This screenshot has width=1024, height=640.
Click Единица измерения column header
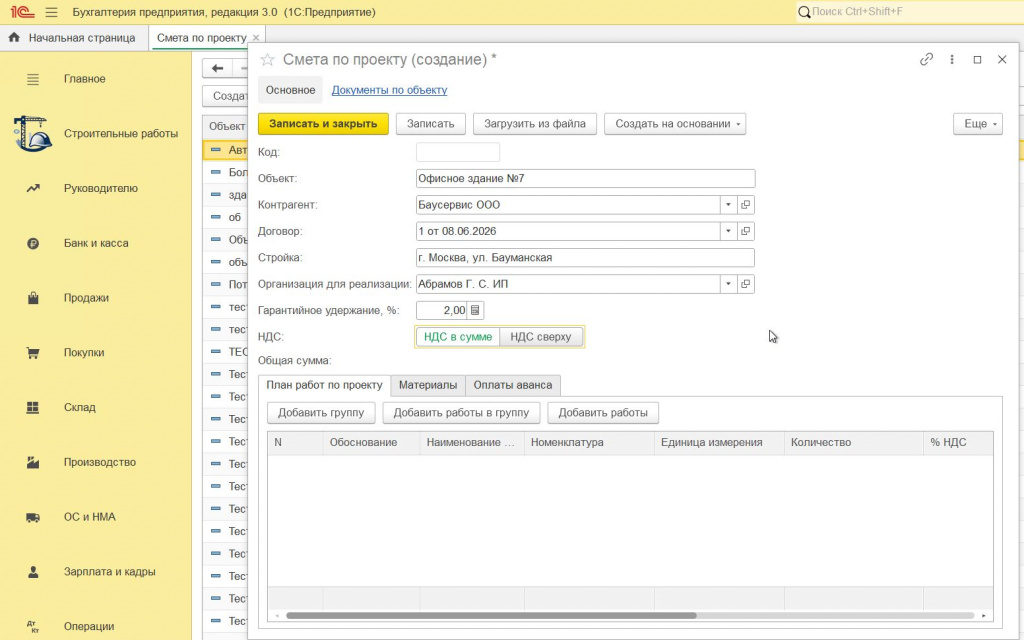[x=719, y=443]
